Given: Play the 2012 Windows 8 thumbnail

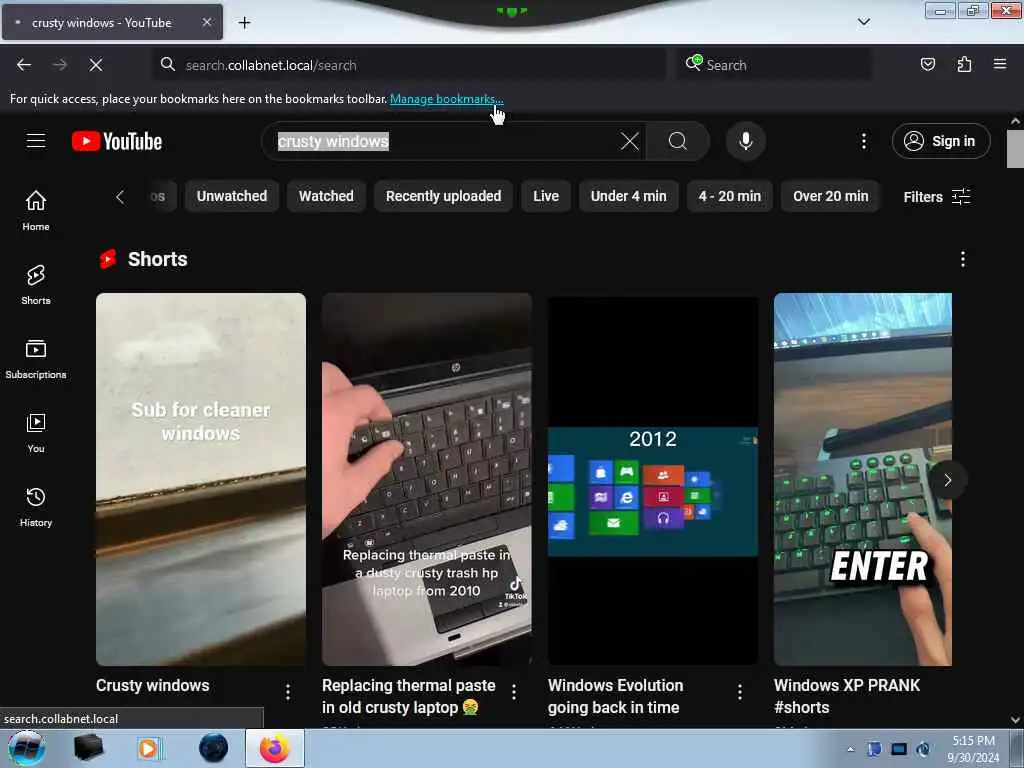Looking at the screenshot, I should [x=653, y=479].
